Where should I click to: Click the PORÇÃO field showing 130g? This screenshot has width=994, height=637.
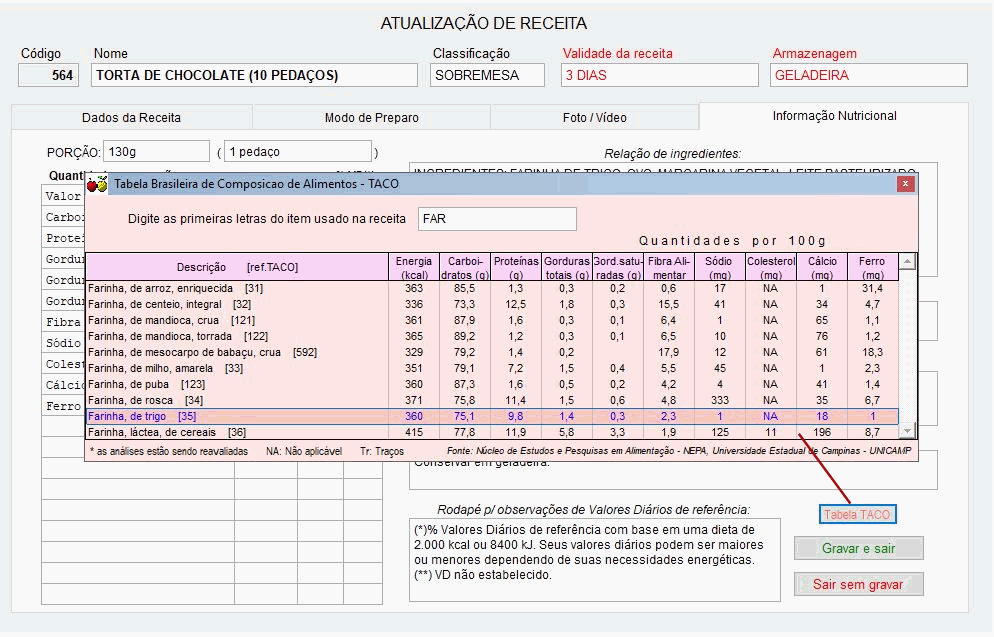click(156, 151)
